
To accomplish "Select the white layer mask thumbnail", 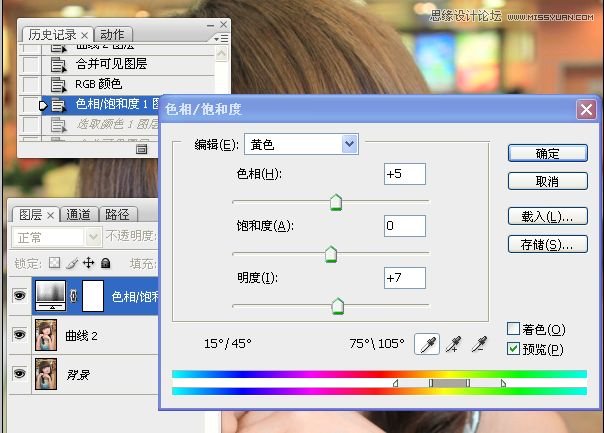I will [x=93, y=296].
